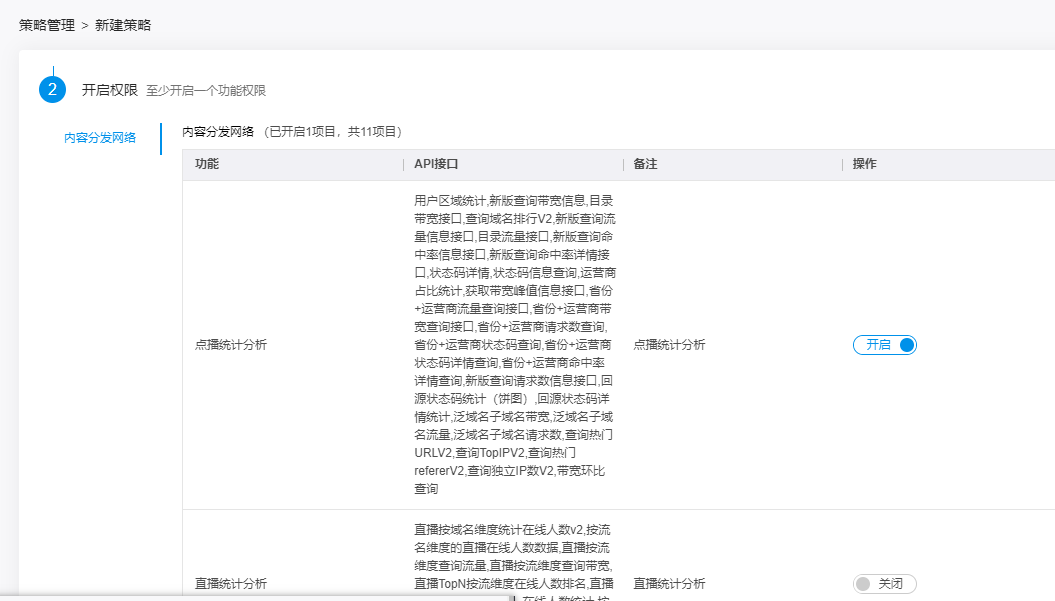Click the 直播统计分析 remark cell
The image size is (1055, 601).
tap(669, 584)
